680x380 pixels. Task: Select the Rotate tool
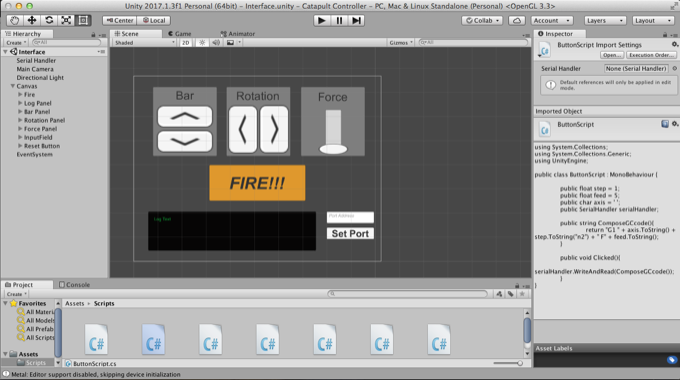click(49, 20)
